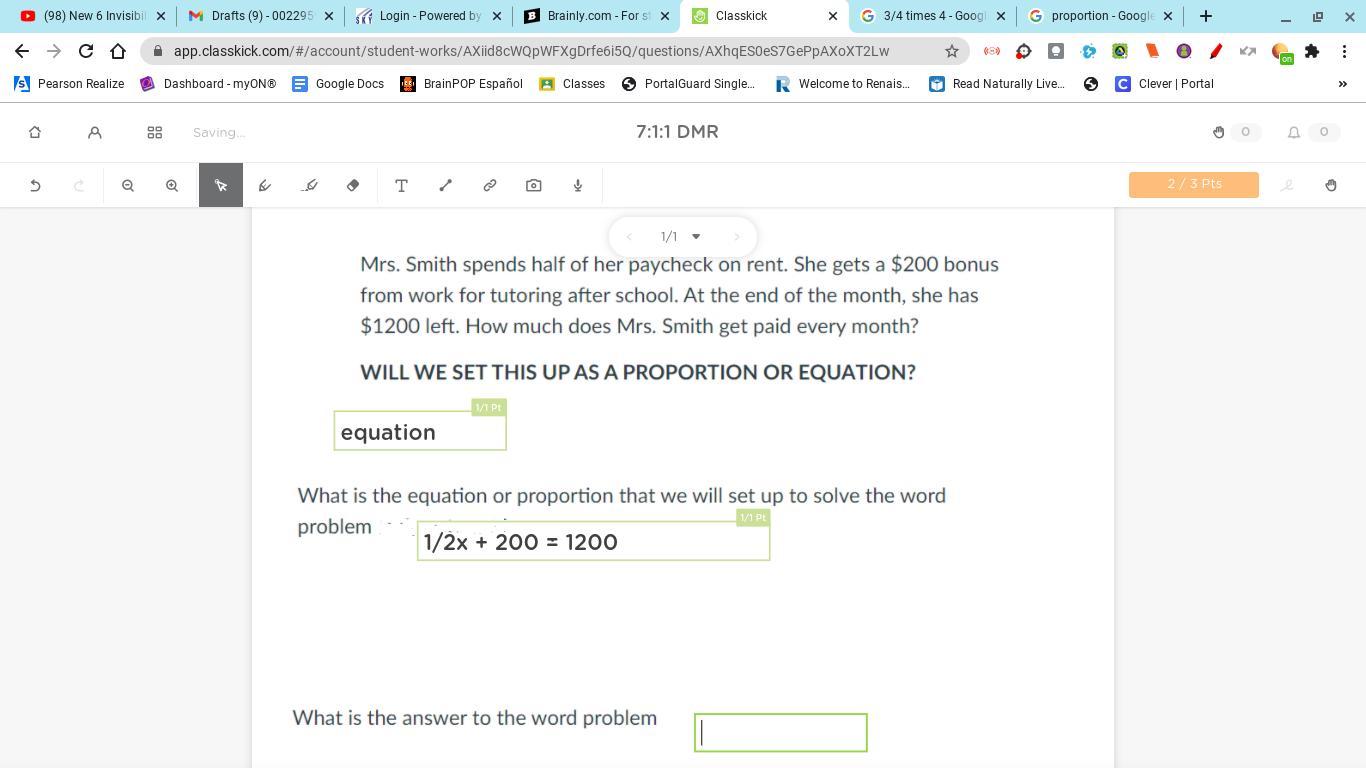Switch to the Brainly.com browser tab
The width and height of the screenshot is (1366, 768).
598,16
